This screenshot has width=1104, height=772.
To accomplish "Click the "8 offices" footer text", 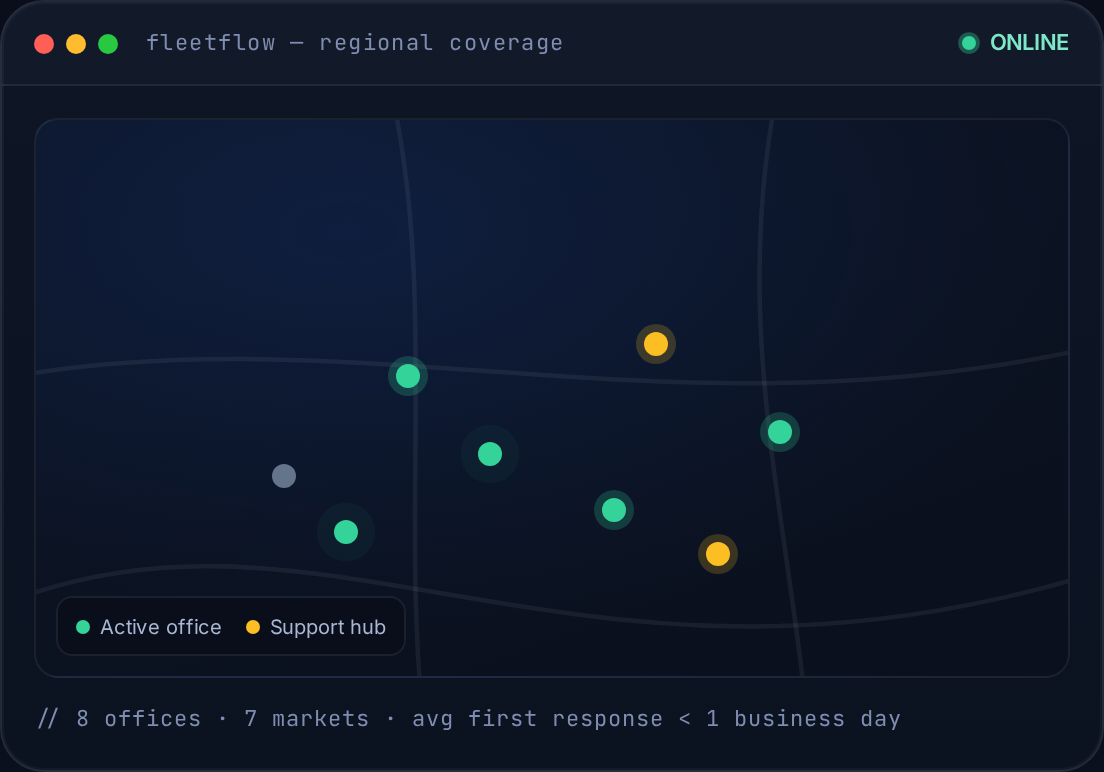I will pos(139,718).
